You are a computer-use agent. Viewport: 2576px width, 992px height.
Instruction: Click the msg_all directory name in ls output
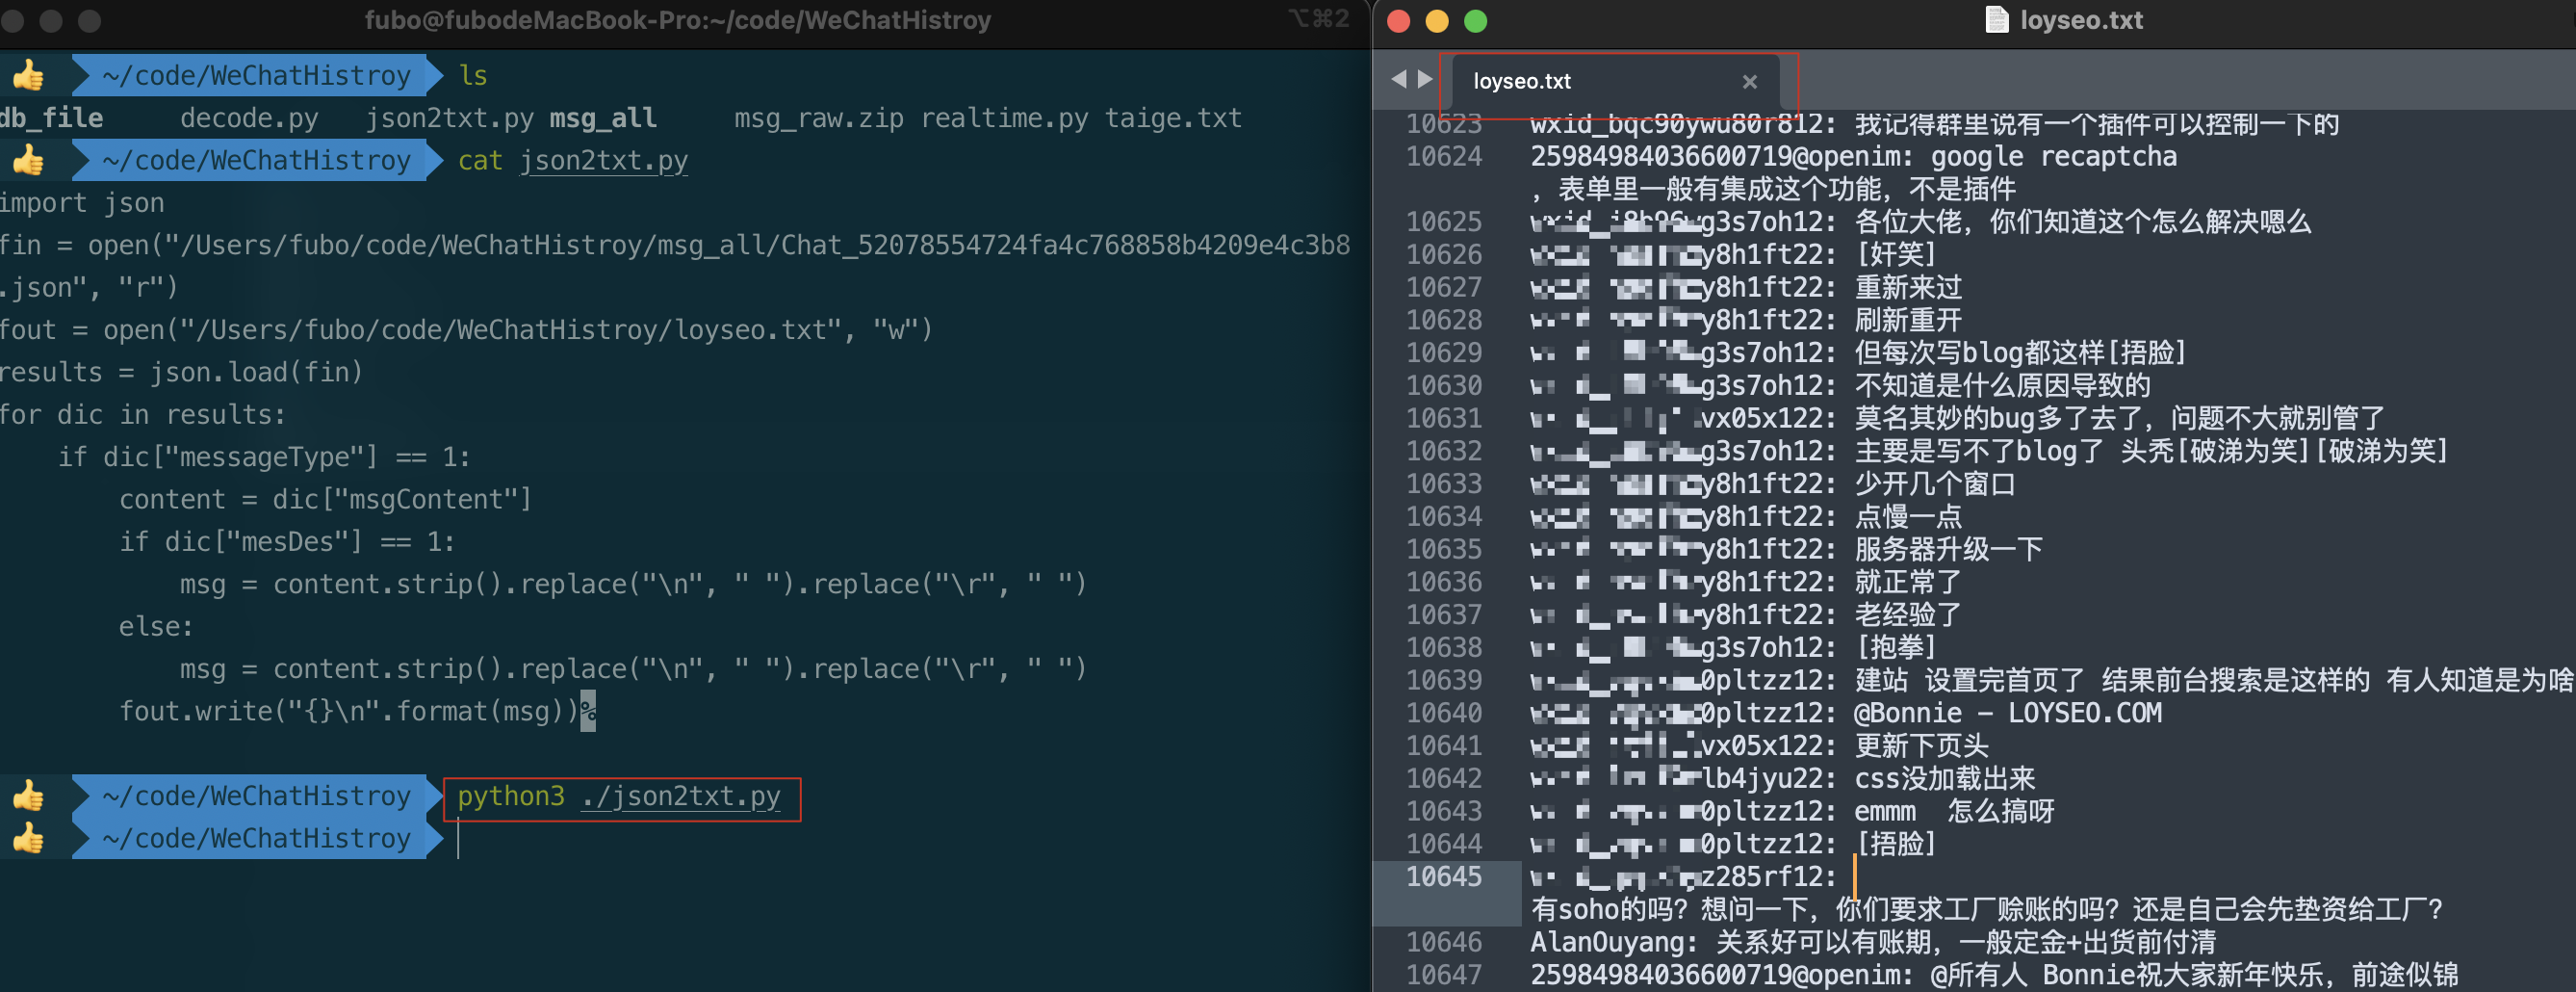point(603,119)
